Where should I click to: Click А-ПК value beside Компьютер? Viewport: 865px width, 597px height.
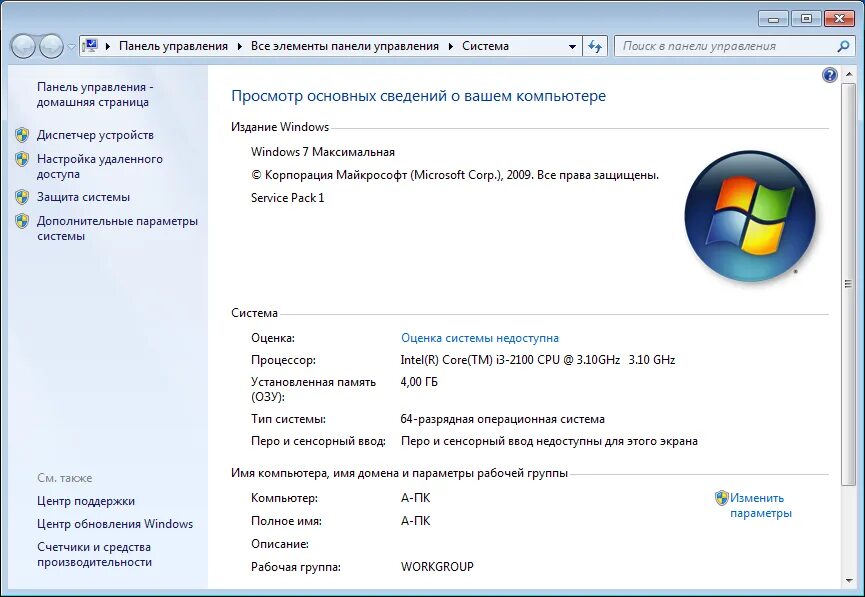point(415,498)
